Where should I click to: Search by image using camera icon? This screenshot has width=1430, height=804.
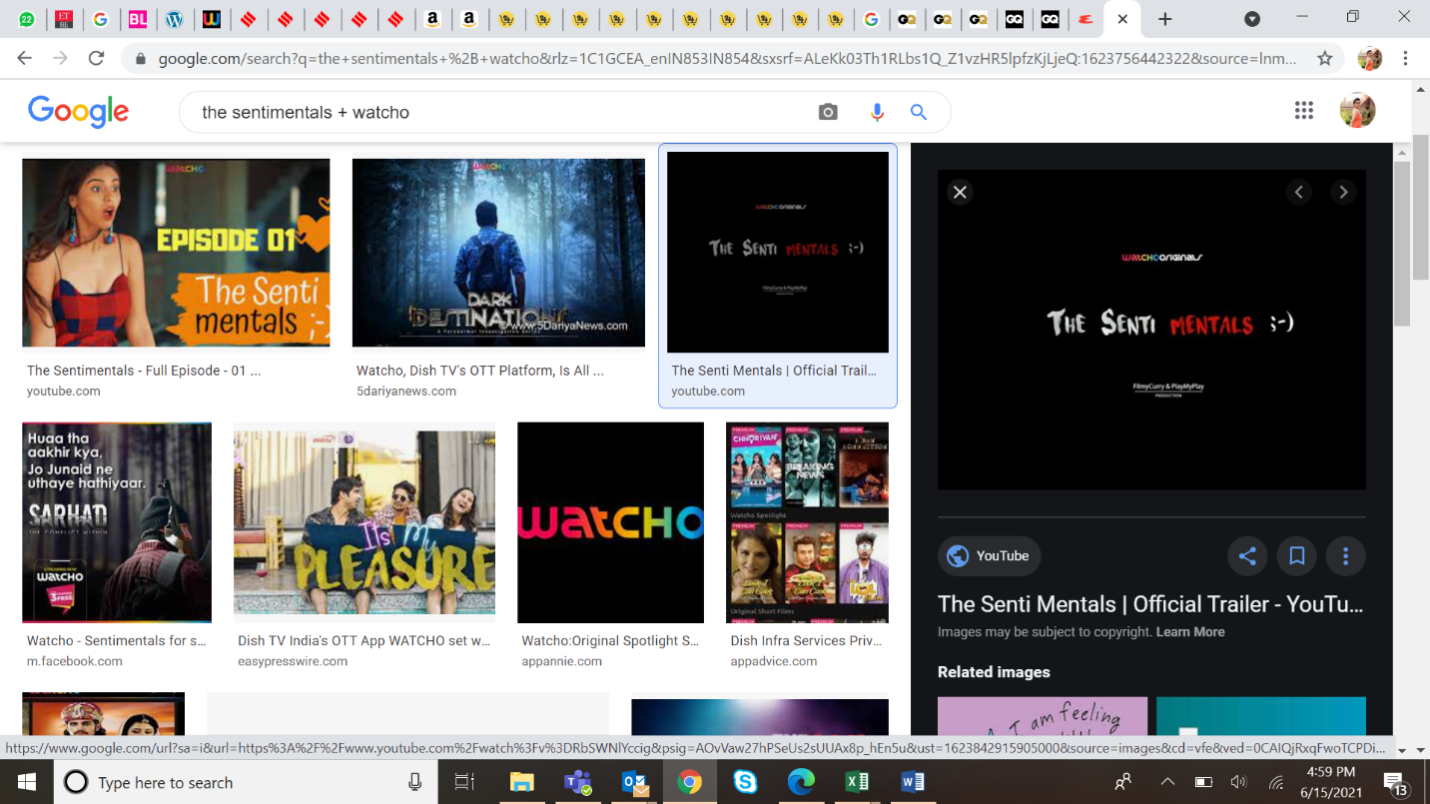pyautogui.click(x=828, y=112)
